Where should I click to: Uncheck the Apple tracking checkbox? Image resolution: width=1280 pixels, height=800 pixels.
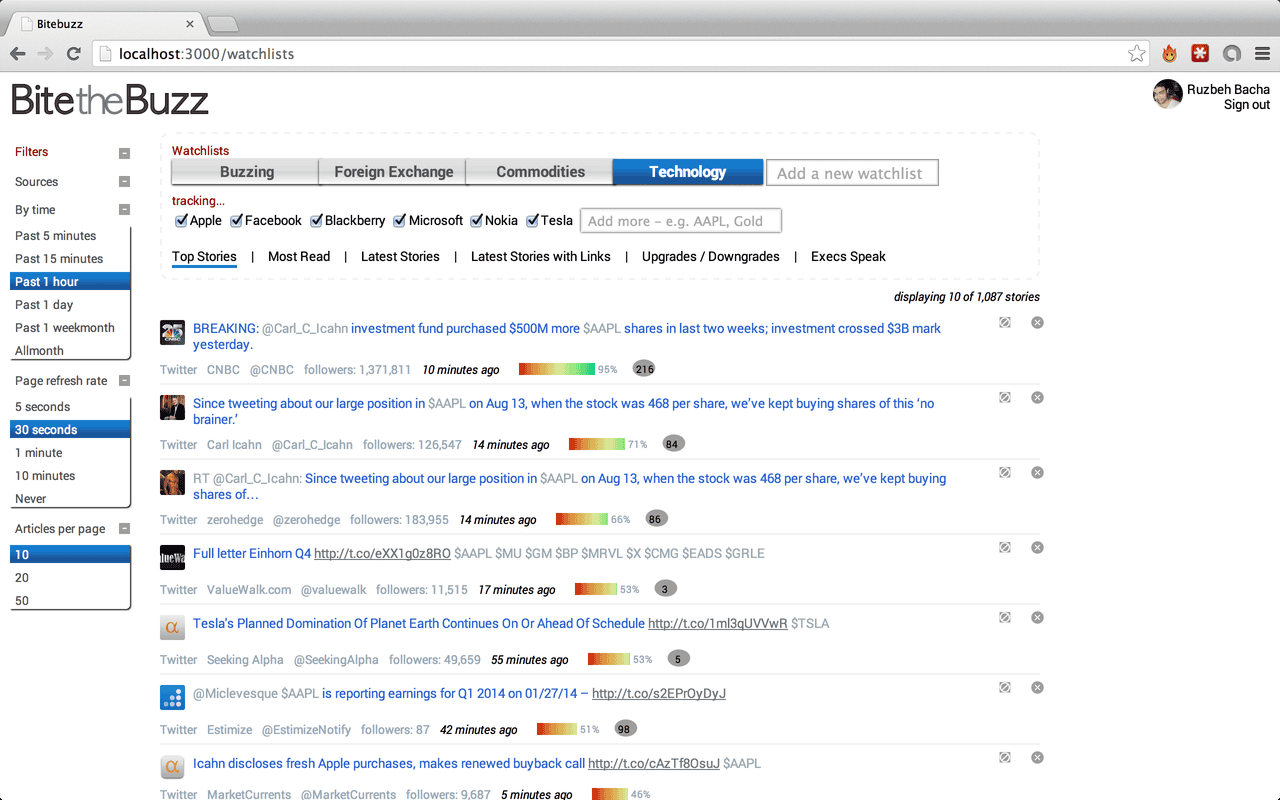click(181, 221)
